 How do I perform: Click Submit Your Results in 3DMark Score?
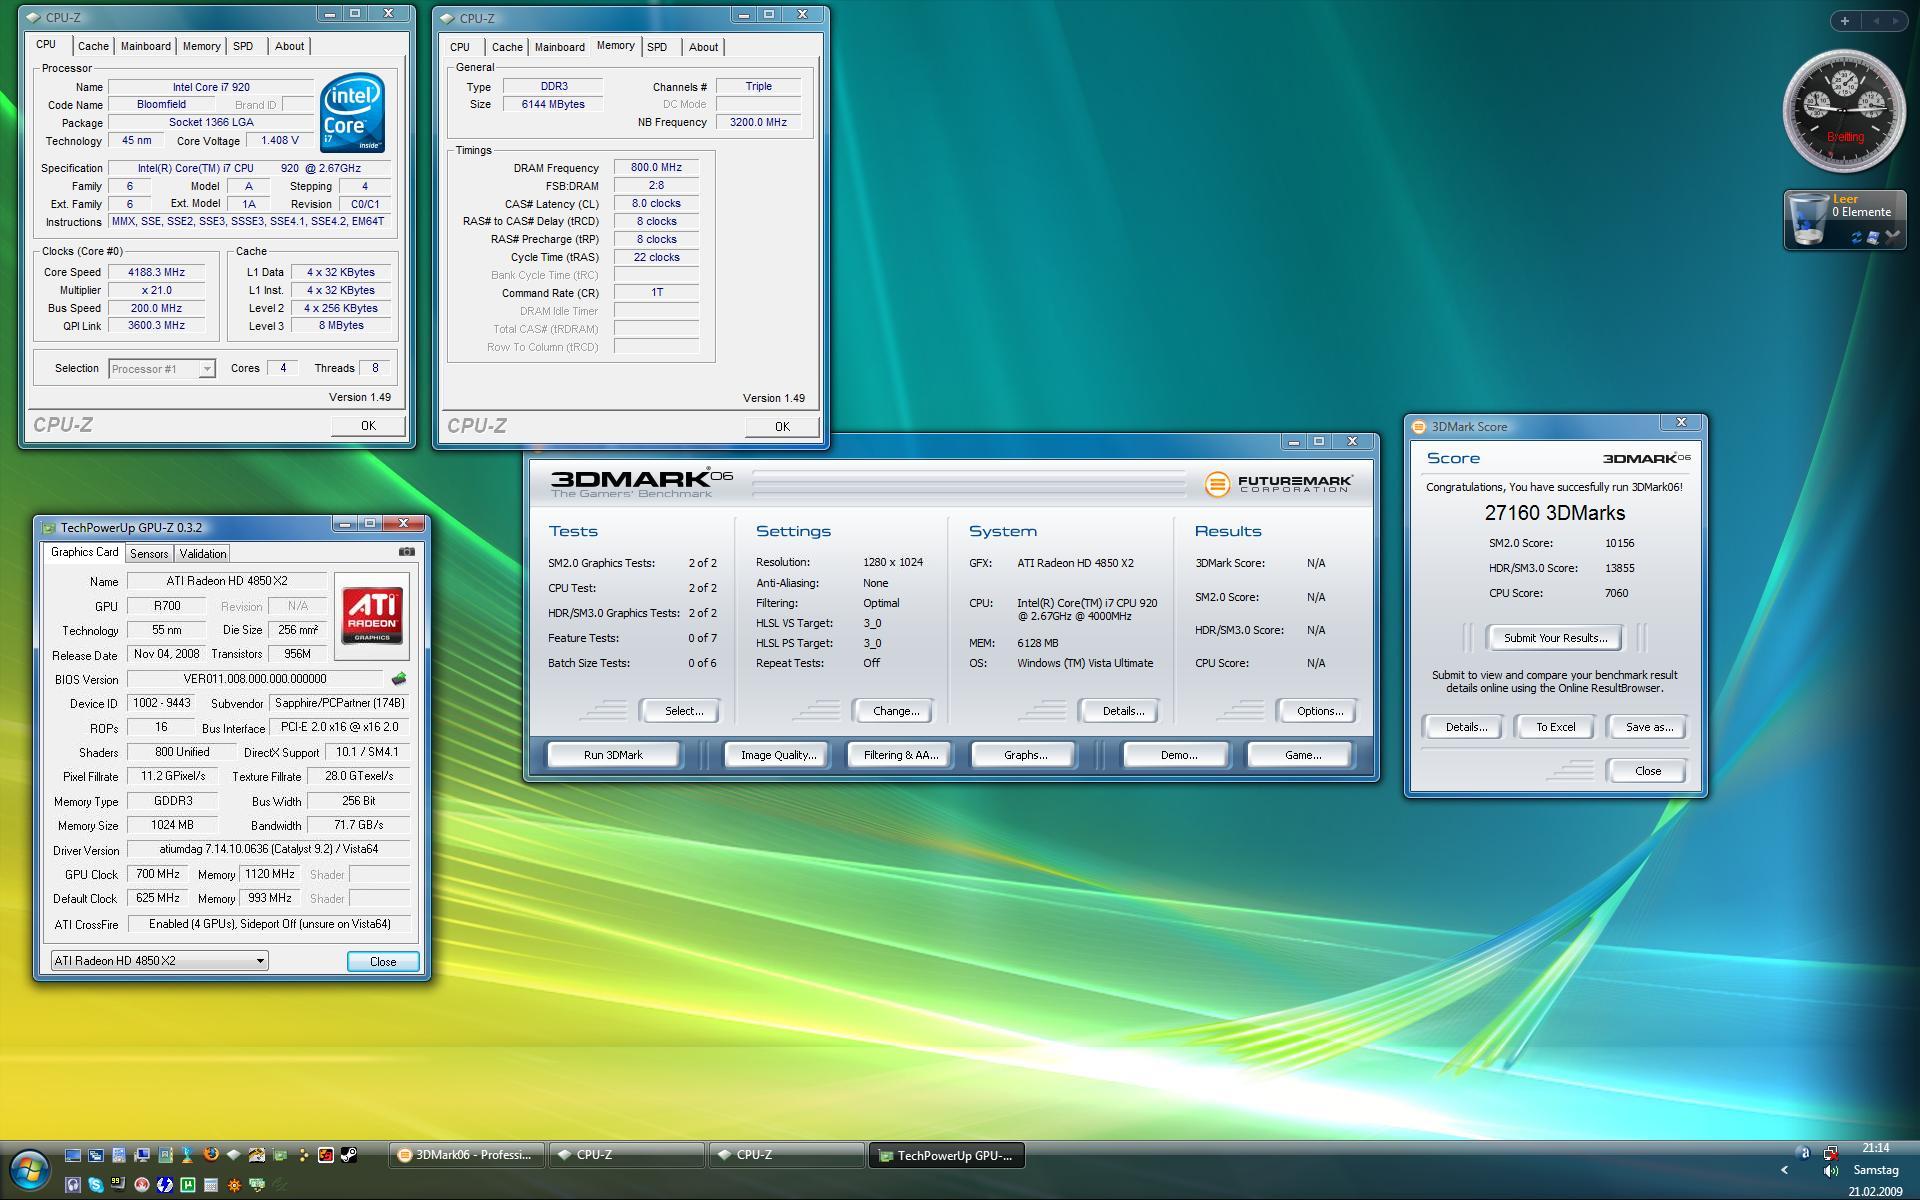(1555, 638)
